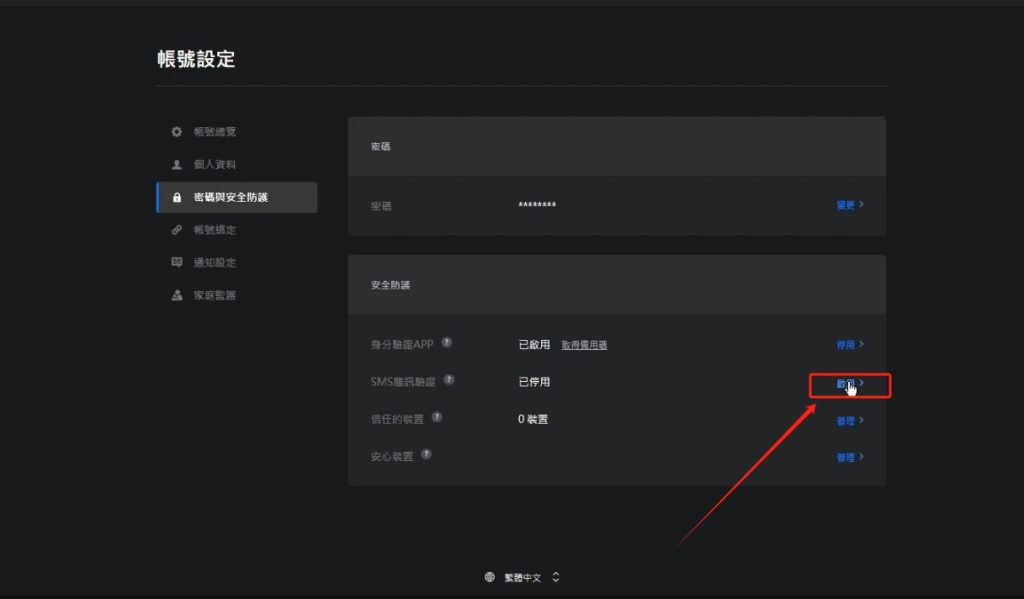
Task: Click the help icon next to 身分驗證APP
Action: coord(447,342)
